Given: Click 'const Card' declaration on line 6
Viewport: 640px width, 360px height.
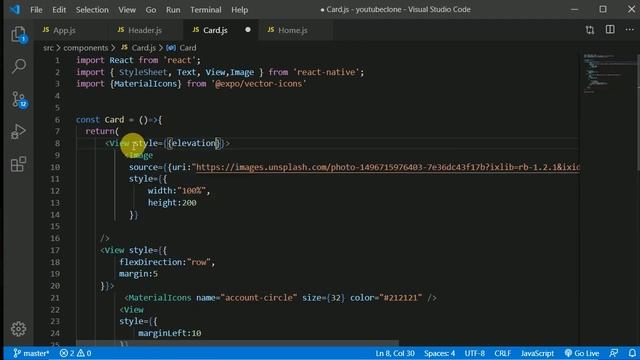Looking at the screenshot, I should coord(100,120).
